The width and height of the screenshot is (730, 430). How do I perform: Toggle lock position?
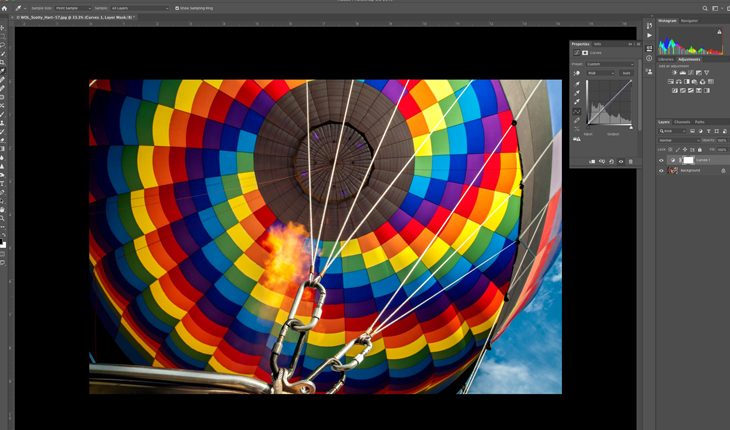[685, 149]
